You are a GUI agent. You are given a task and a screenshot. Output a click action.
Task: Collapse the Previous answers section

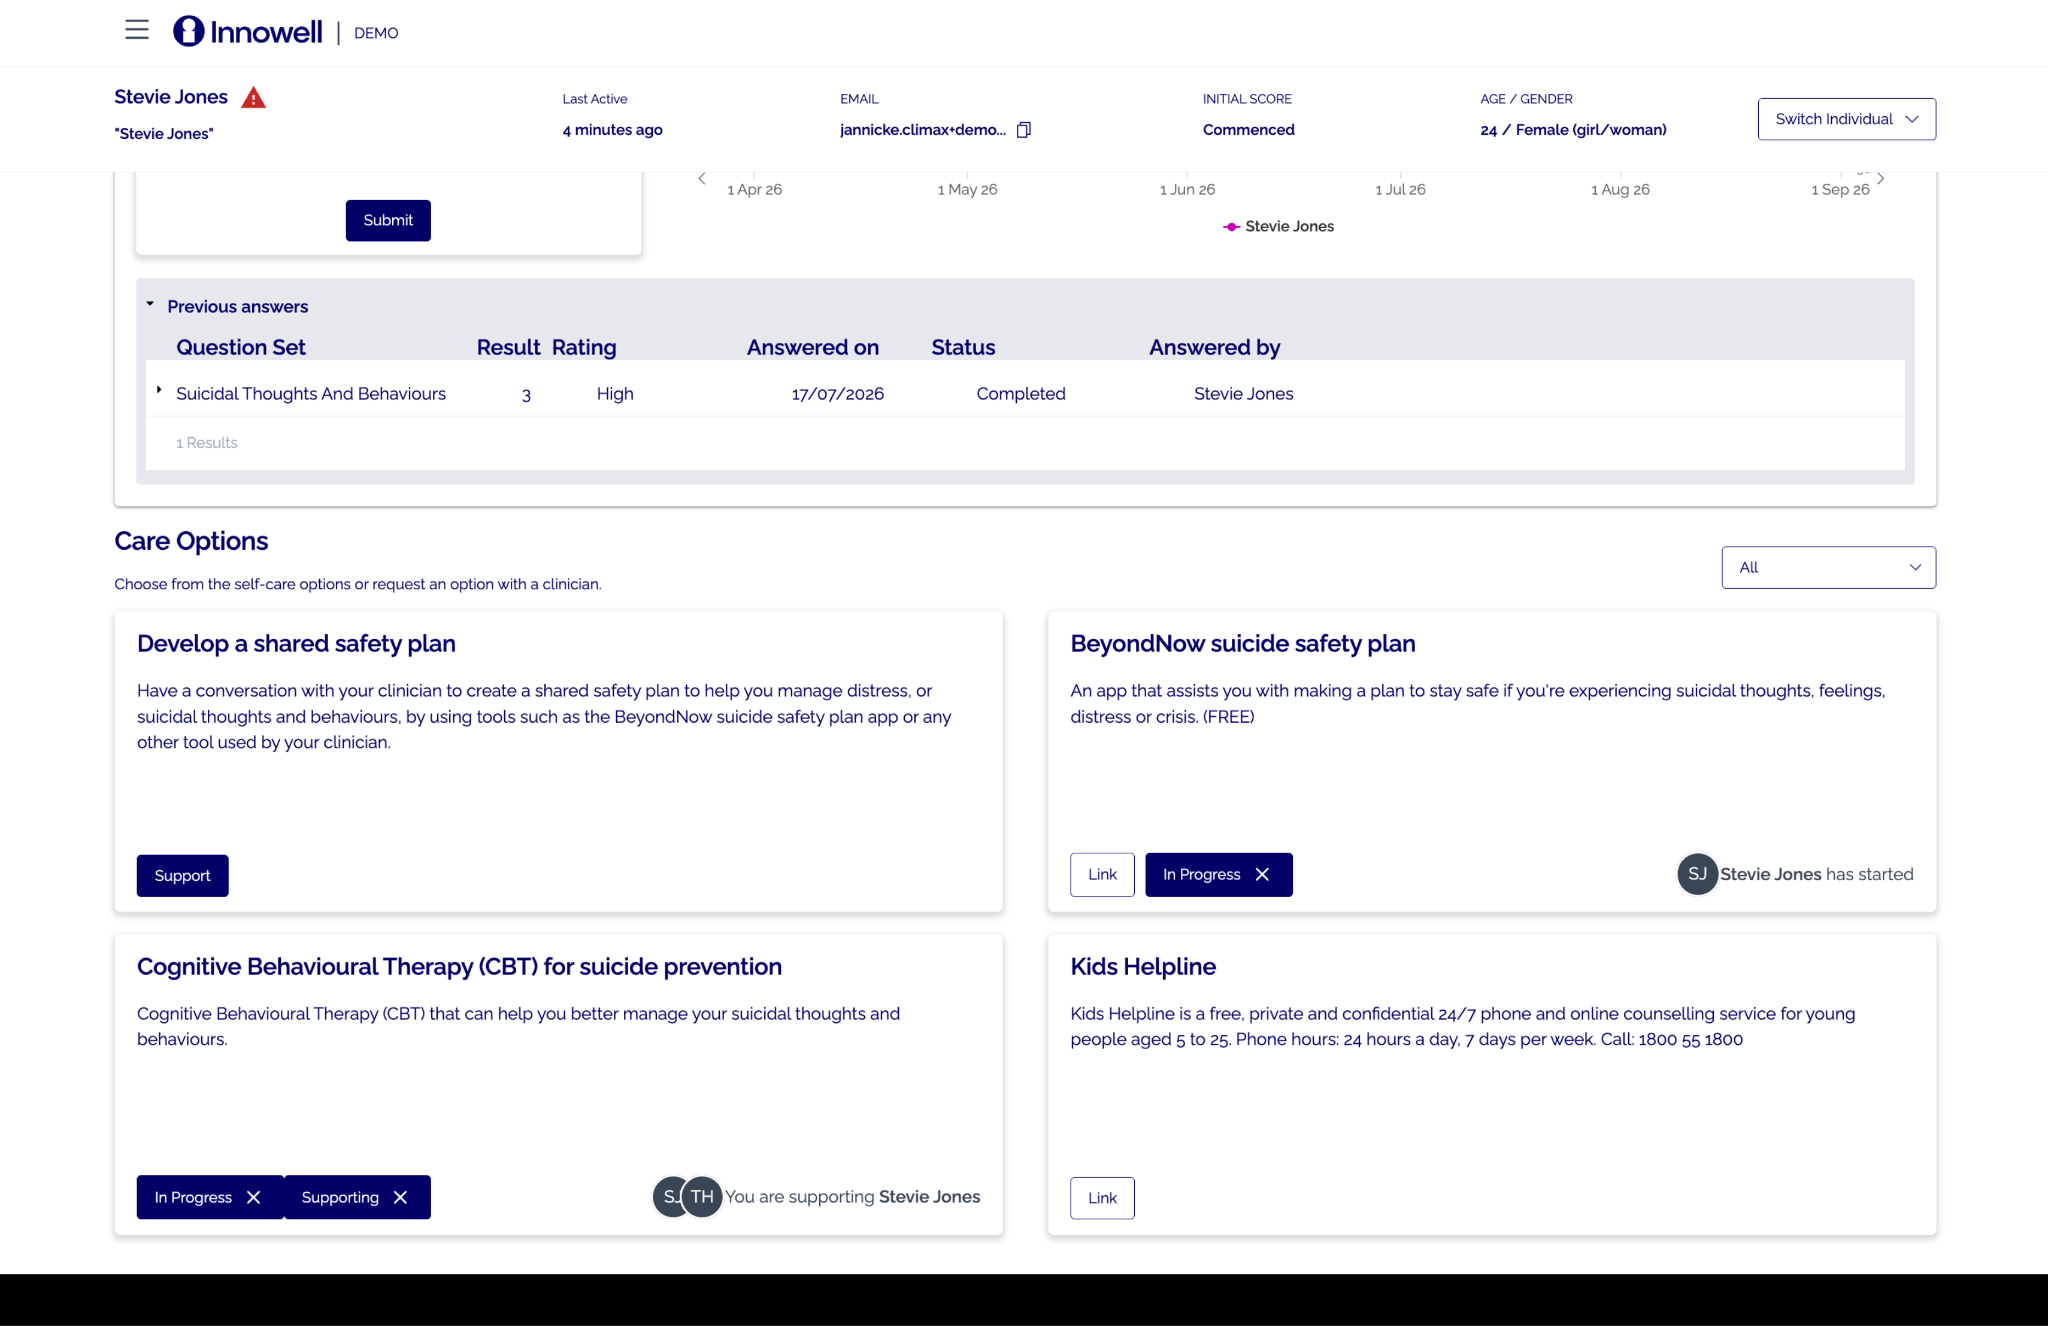click(x=150, y=305)
